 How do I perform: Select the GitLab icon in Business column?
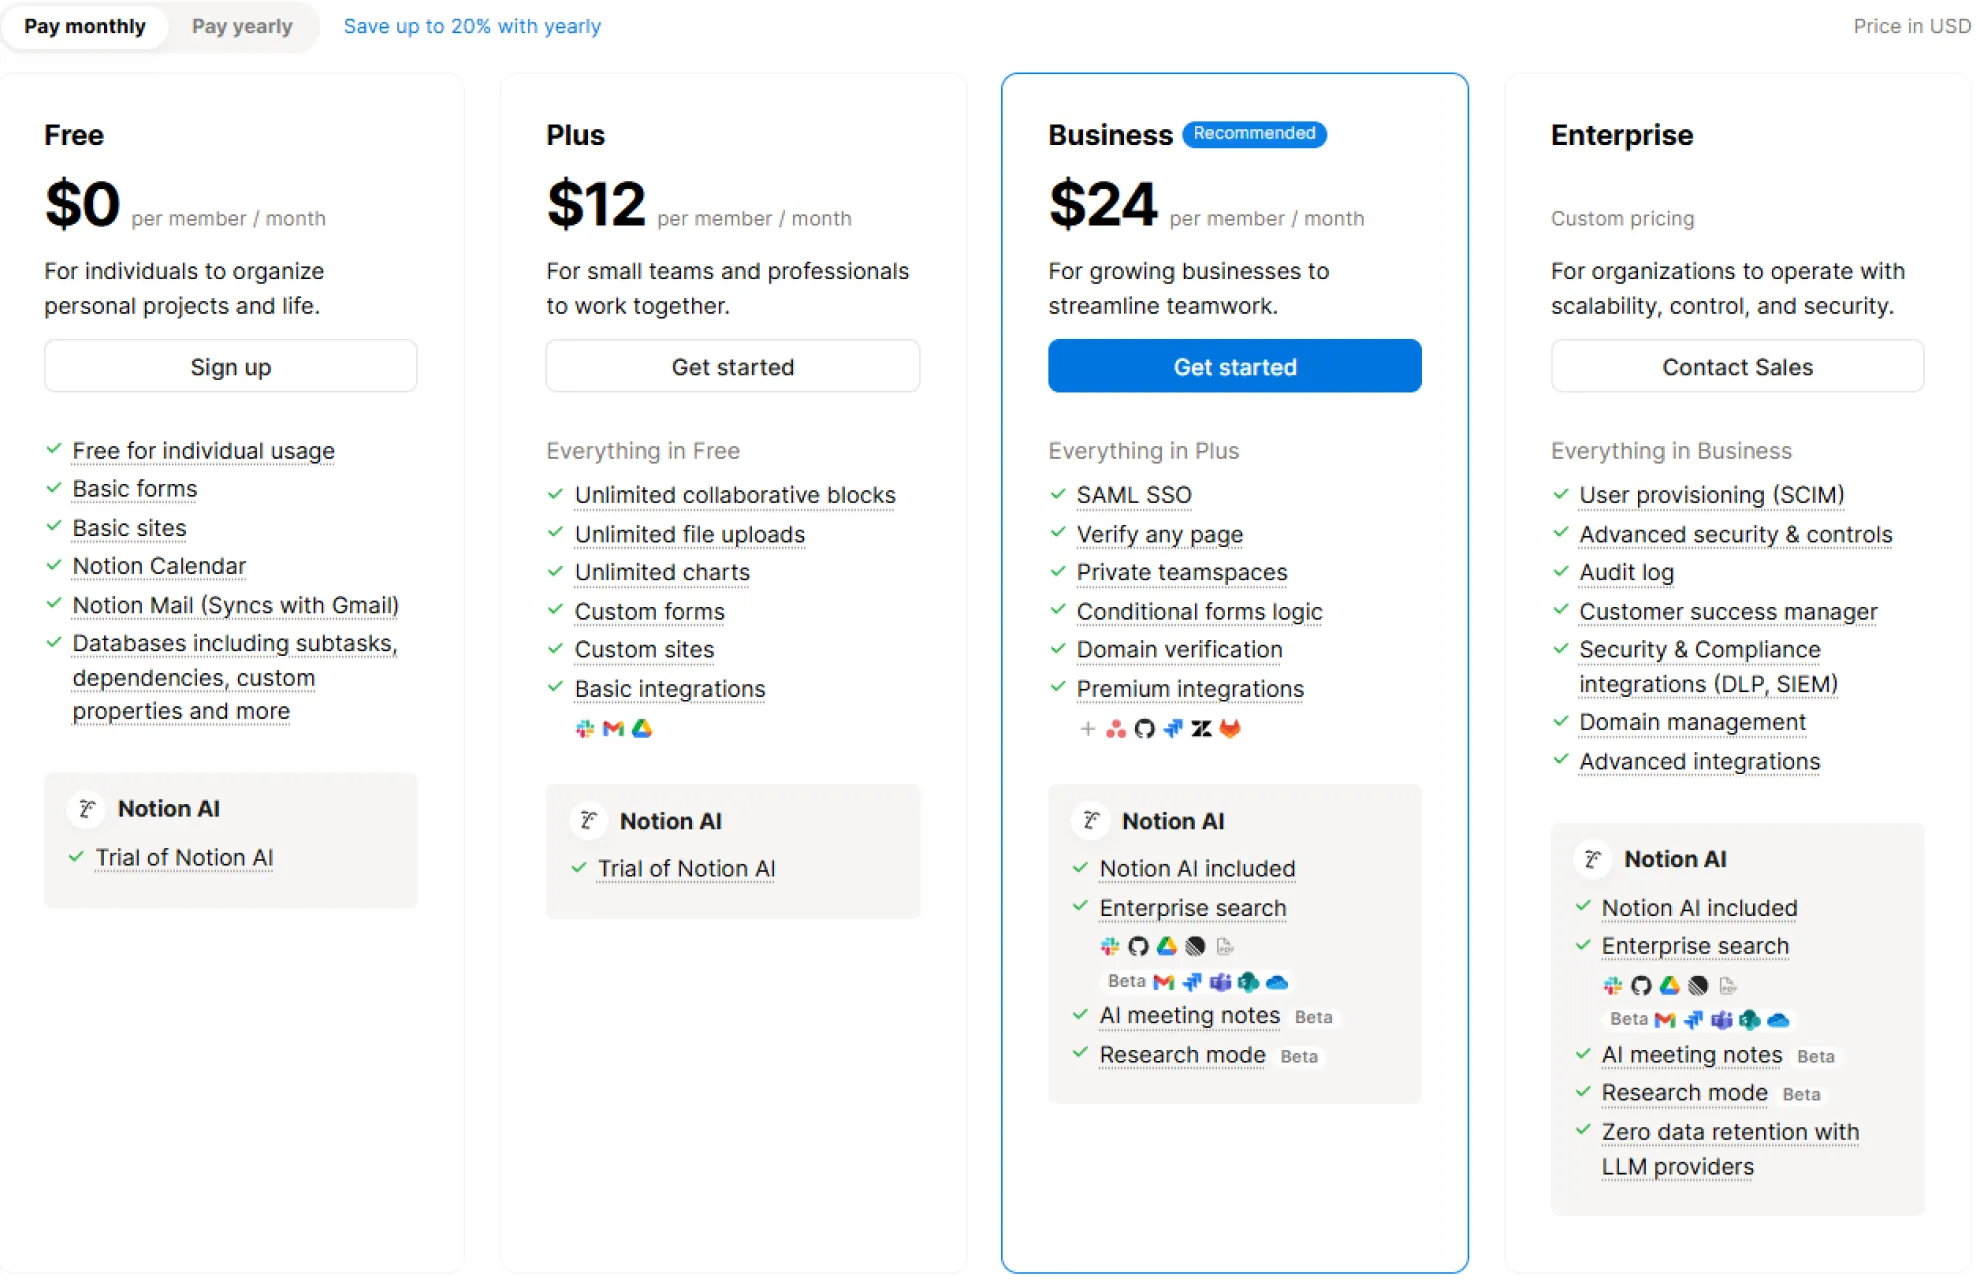1231,729
